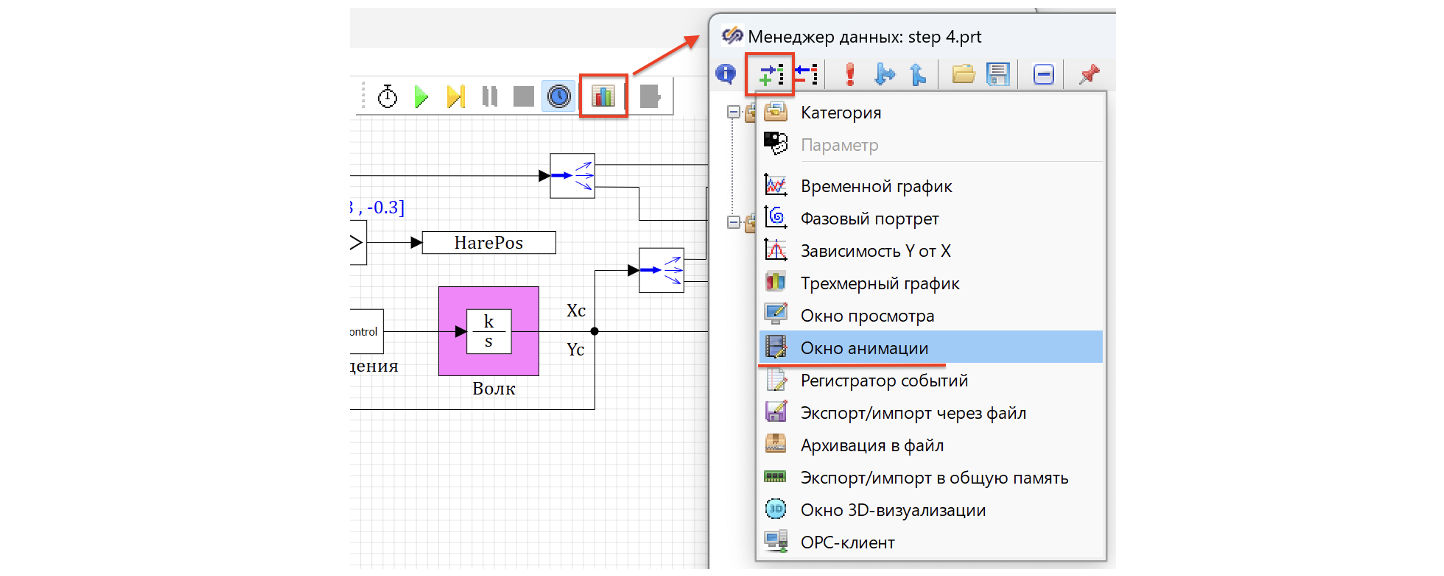
Task: Select Категория from the menu
Action: tap(931, 113)
